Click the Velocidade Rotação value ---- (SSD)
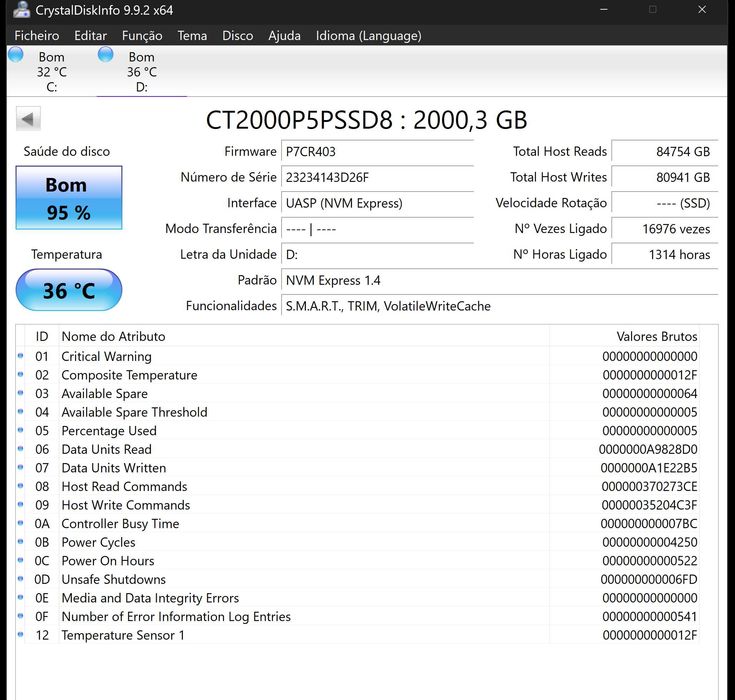The image size is (735, 700). [665, 203]
